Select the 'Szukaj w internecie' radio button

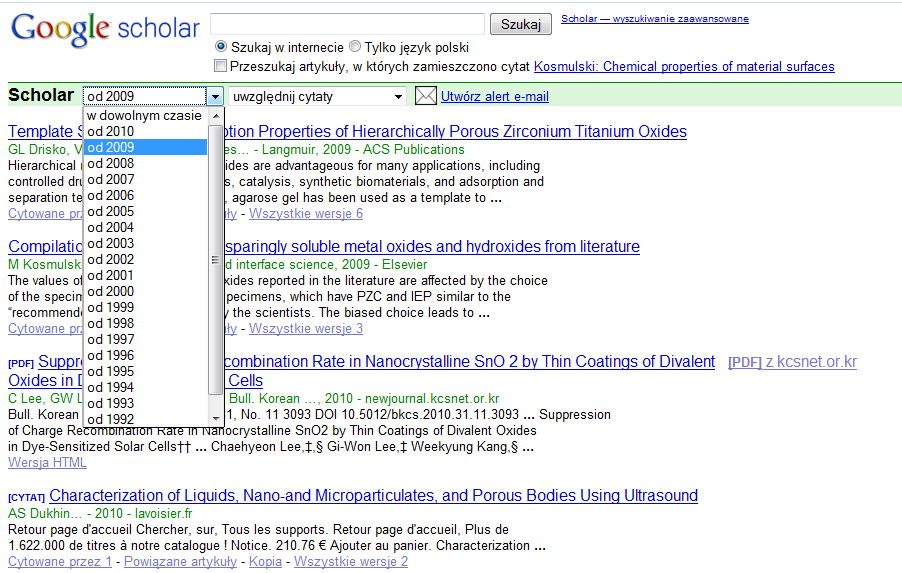[x=220, y=46]
